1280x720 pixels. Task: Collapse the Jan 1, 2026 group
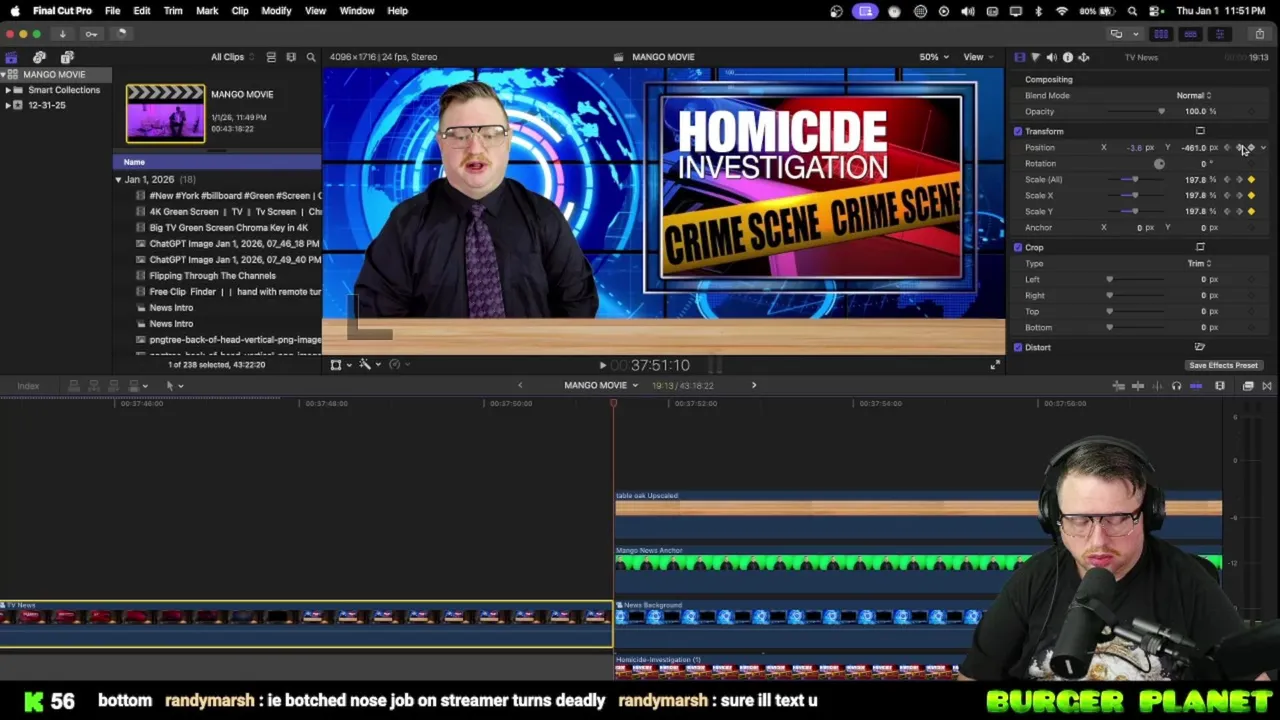(118, 180)
